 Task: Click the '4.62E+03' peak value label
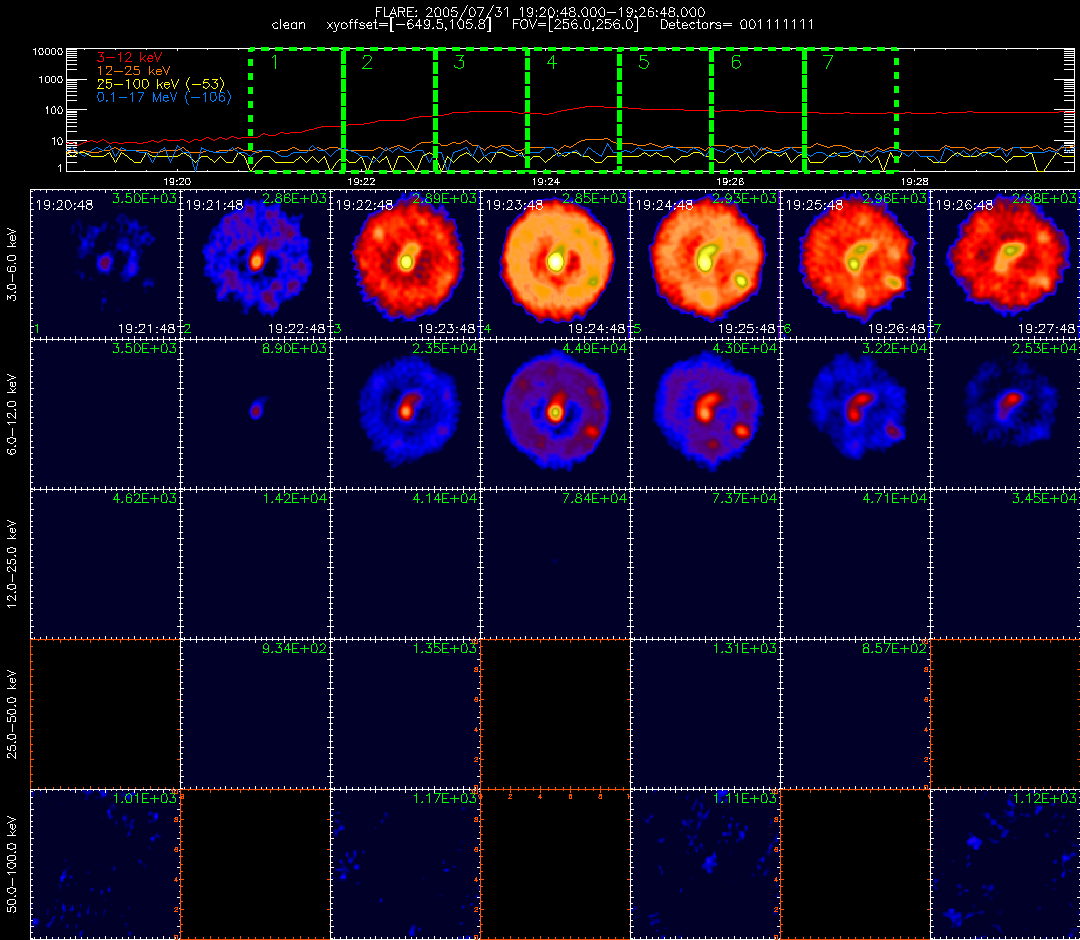tap(145, 499)
